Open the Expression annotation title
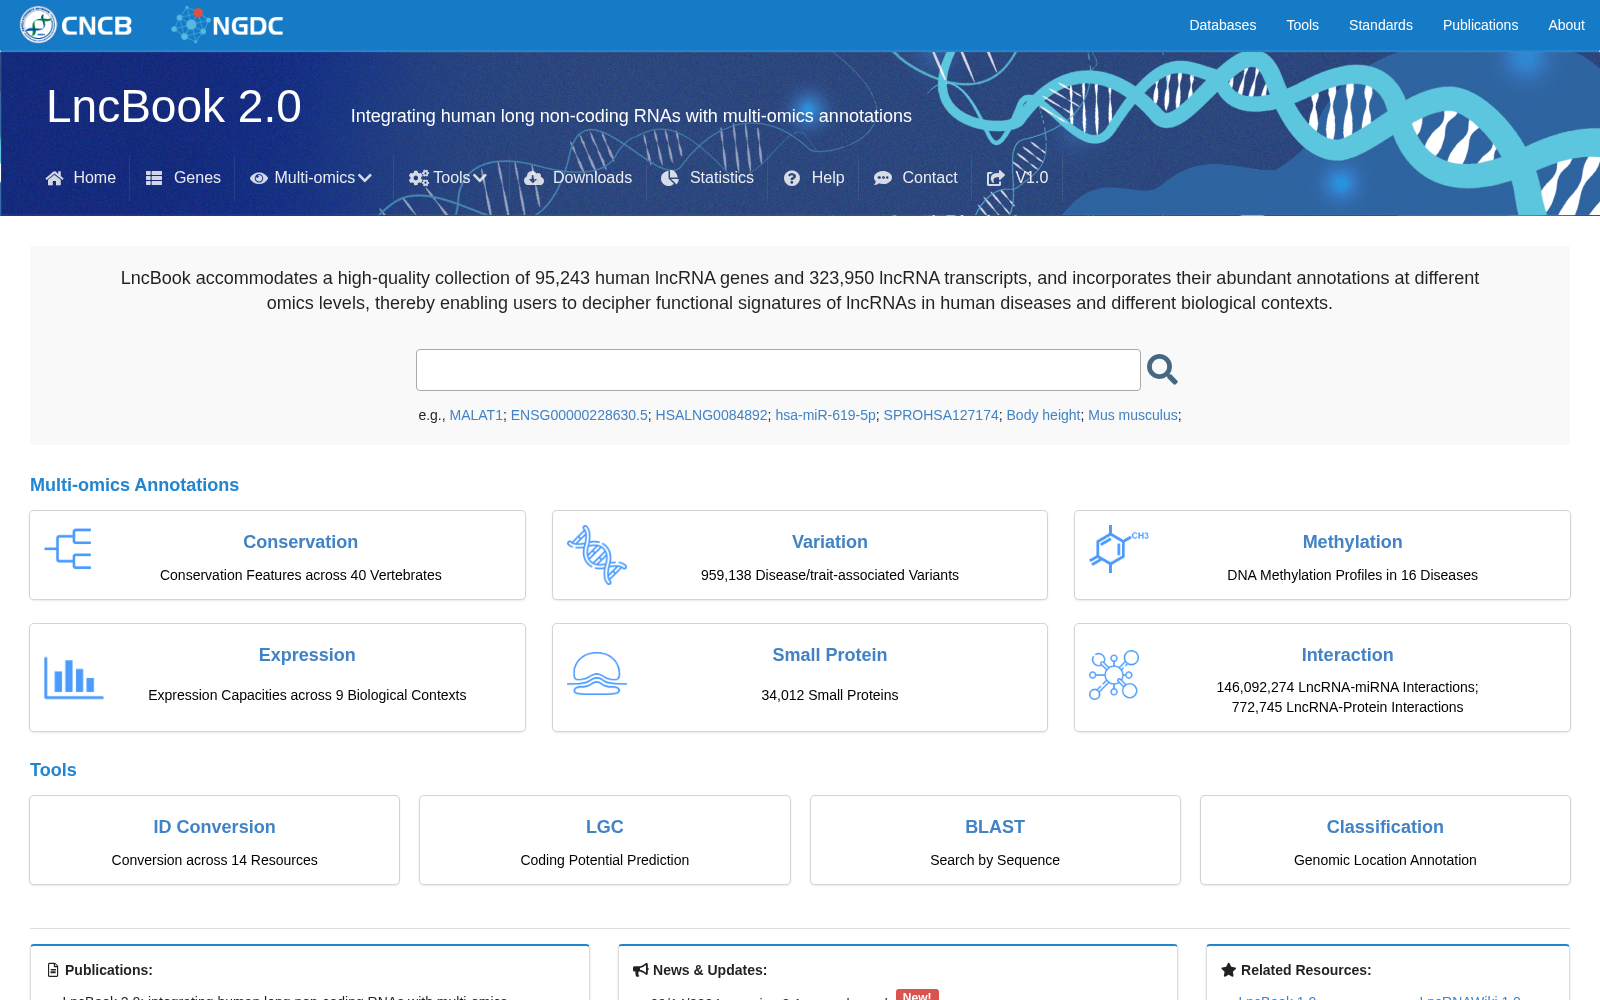The height and width of the screenshot is (1000, 1600). coord(307,655)
